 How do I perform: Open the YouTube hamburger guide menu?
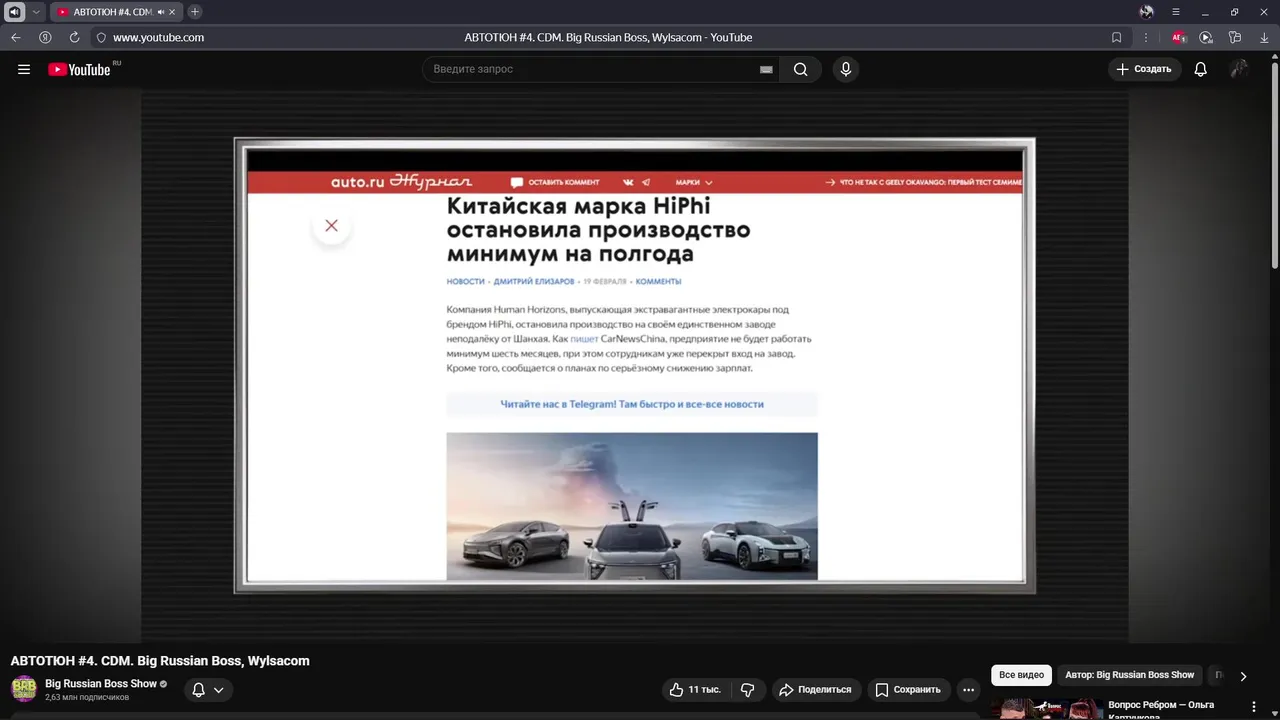tap(24, 69)
